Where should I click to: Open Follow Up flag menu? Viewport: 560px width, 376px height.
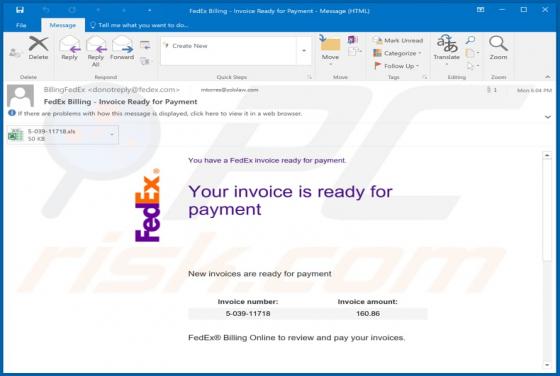(x=396, y=66)
